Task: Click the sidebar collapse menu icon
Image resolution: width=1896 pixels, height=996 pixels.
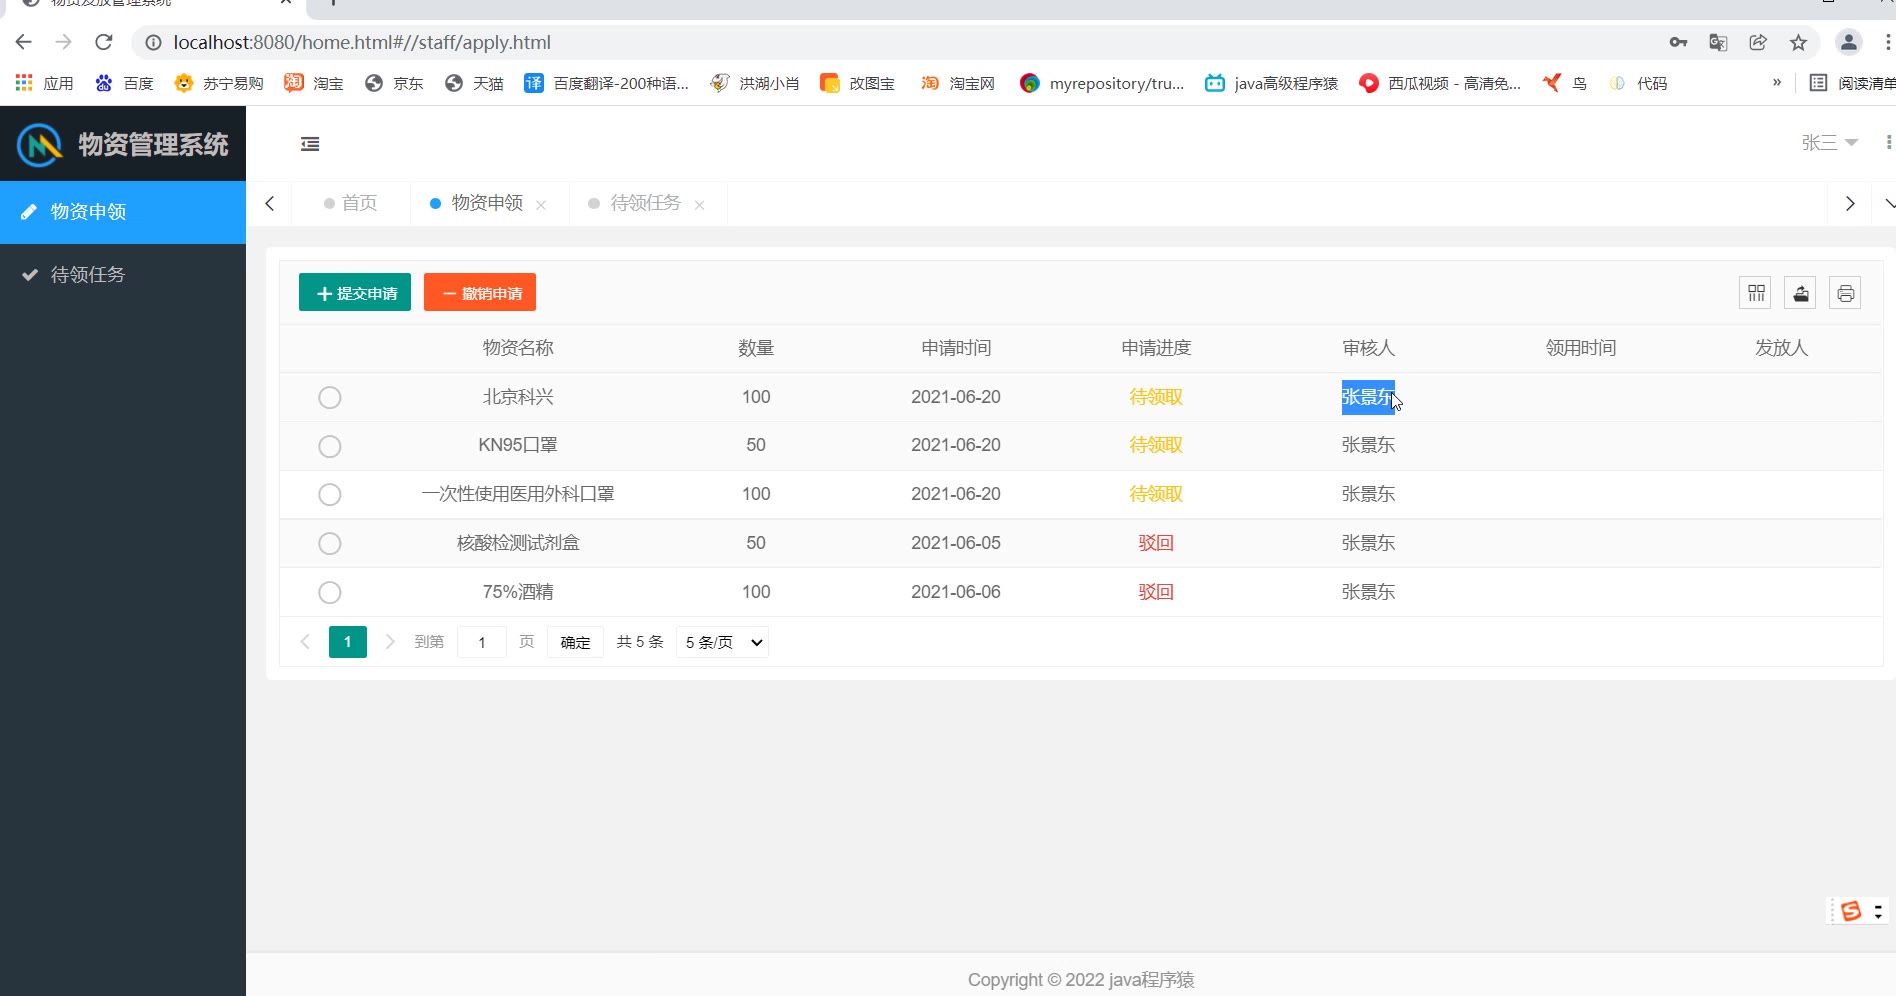Action: tap(310, 144)
